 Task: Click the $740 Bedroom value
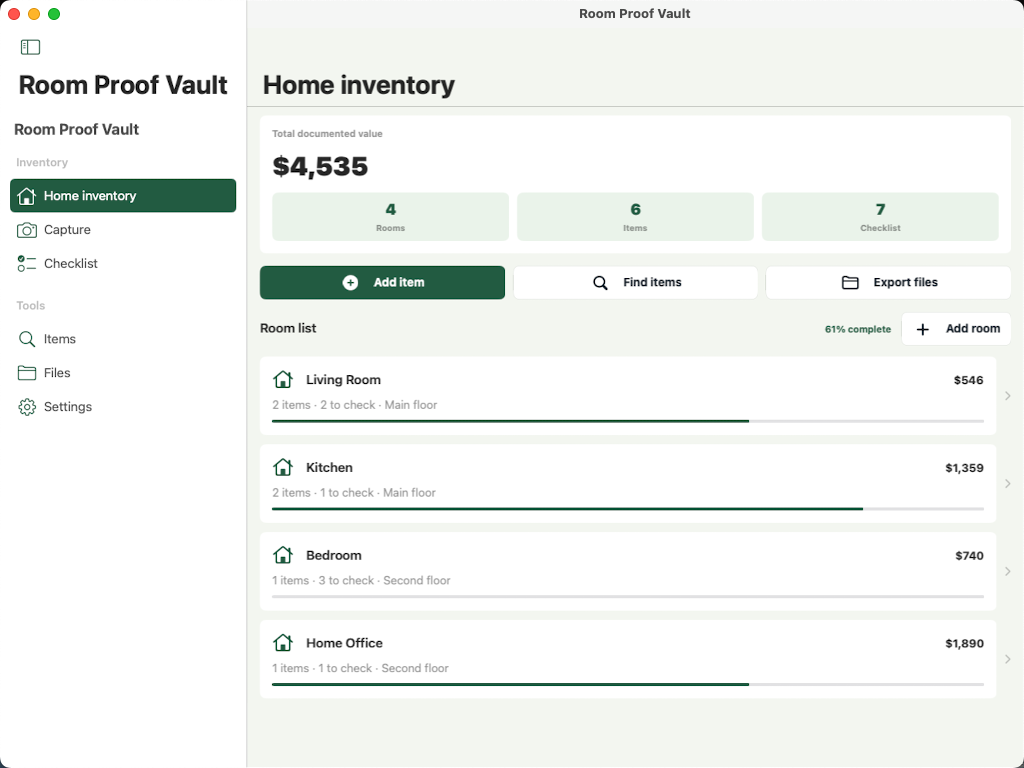tap(969, 556)
